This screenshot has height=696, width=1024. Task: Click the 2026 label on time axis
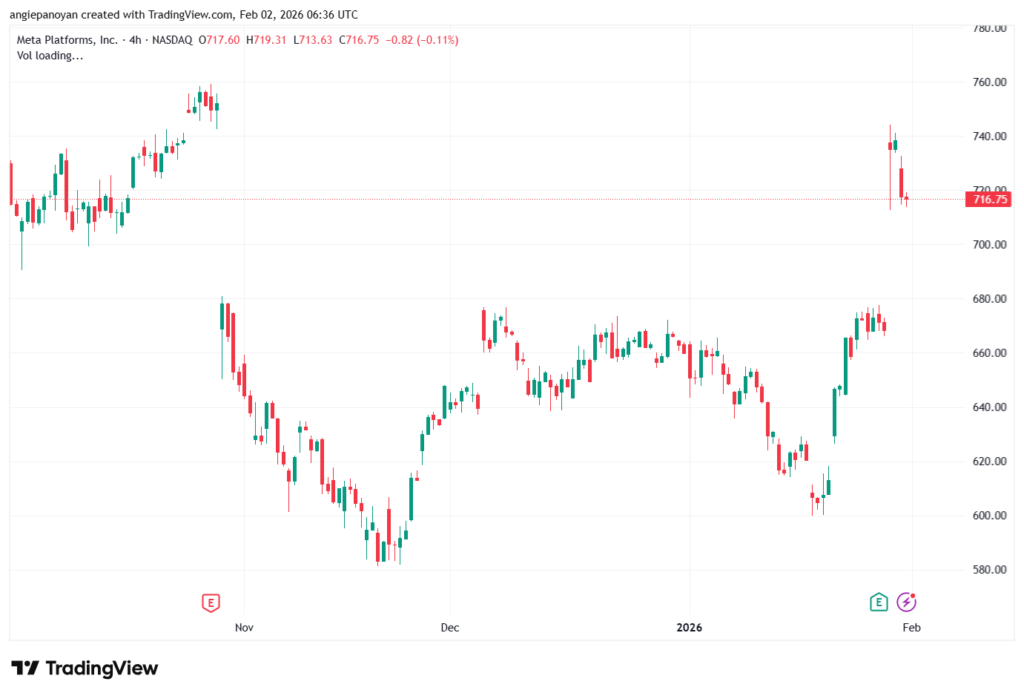[x=689, y=628]
